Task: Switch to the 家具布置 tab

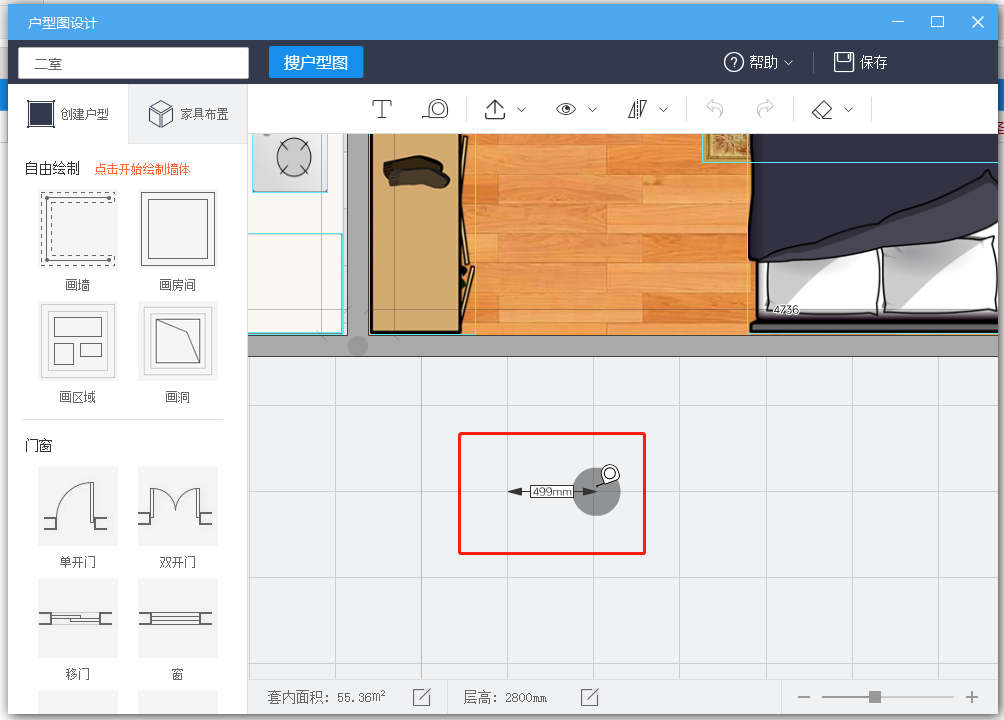Action: (189, 114)
